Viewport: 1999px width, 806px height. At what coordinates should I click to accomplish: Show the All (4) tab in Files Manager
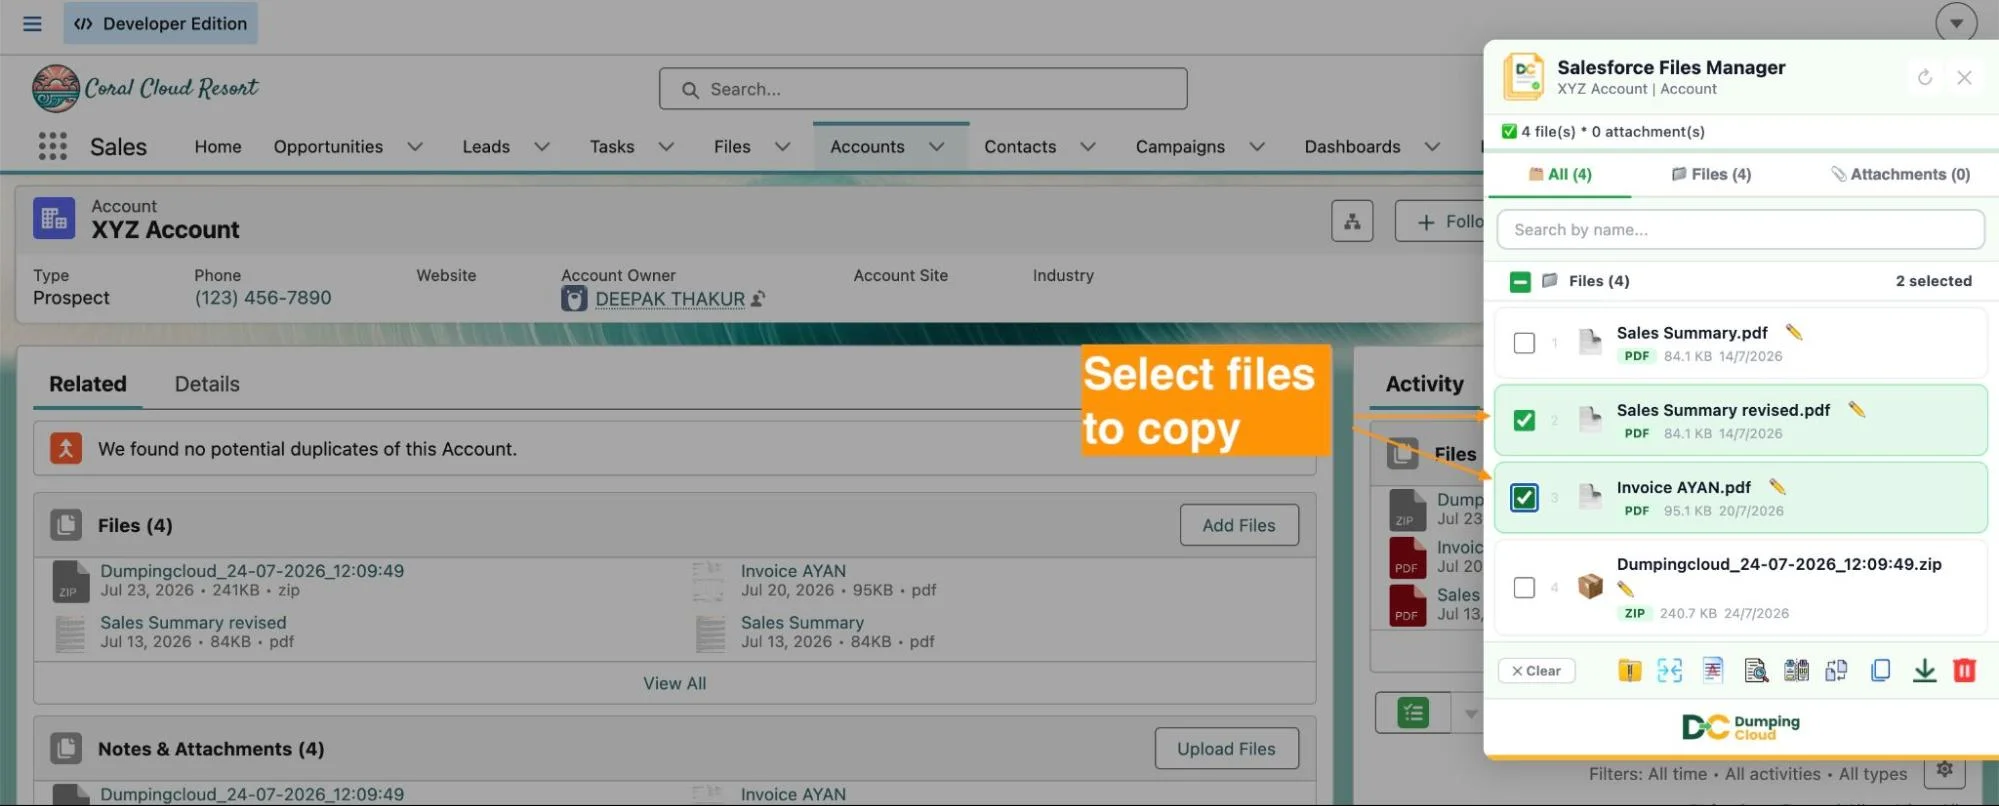pos(1560,174)
